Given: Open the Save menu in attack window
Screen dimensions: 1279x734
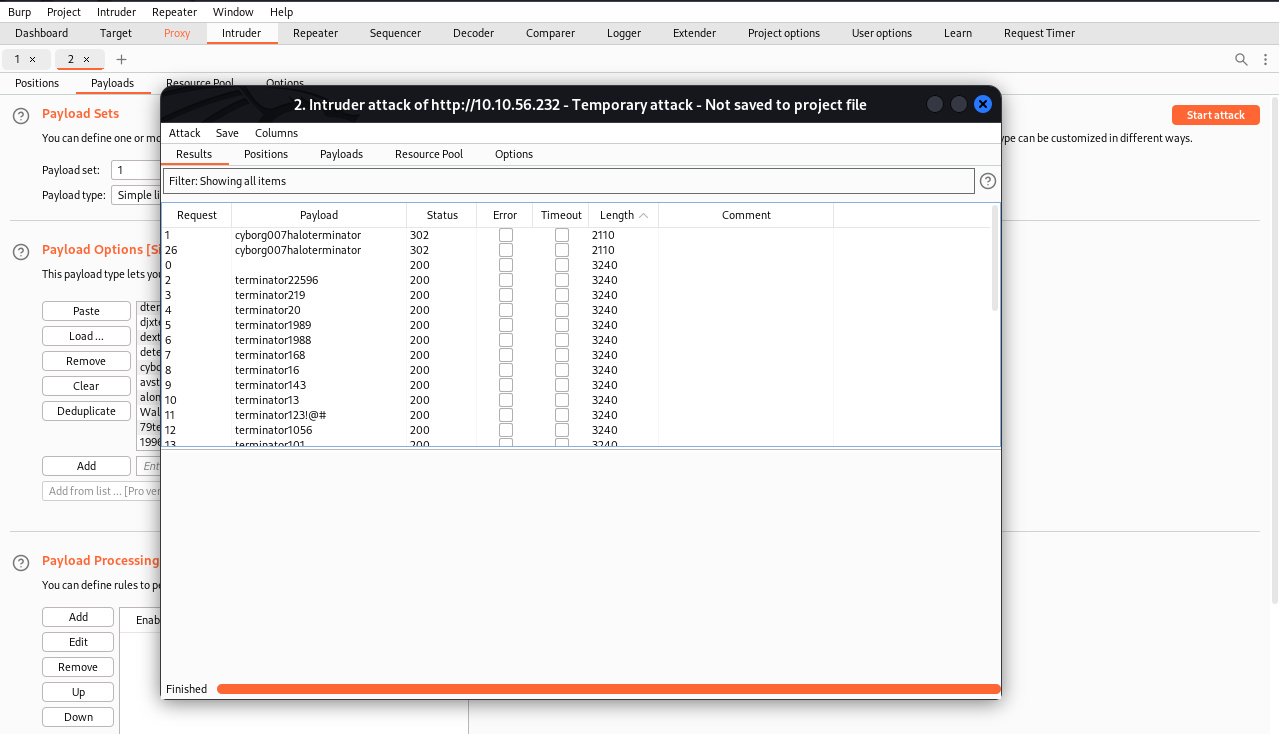Looking at the screenshot, I should pos(227,133).
